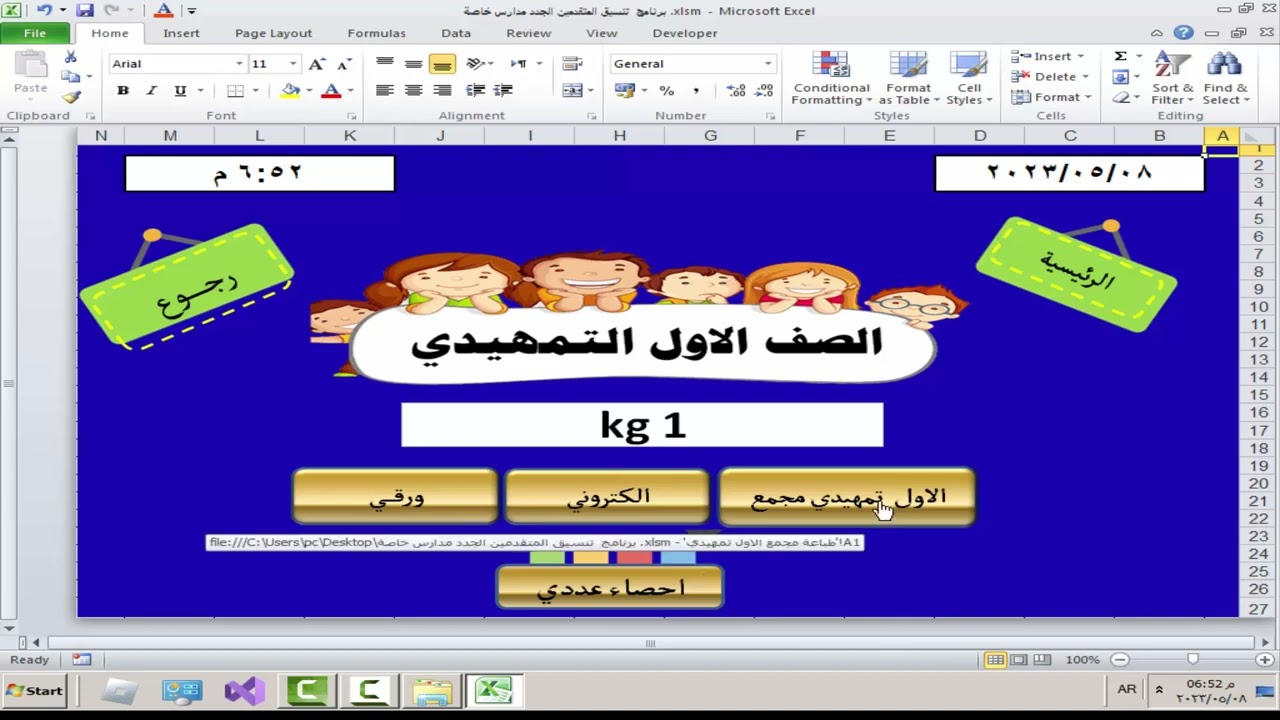Viewport: 1280px width, 720px height.
Task: Toggle Italic formatting
Action: (x=151, y=91)
